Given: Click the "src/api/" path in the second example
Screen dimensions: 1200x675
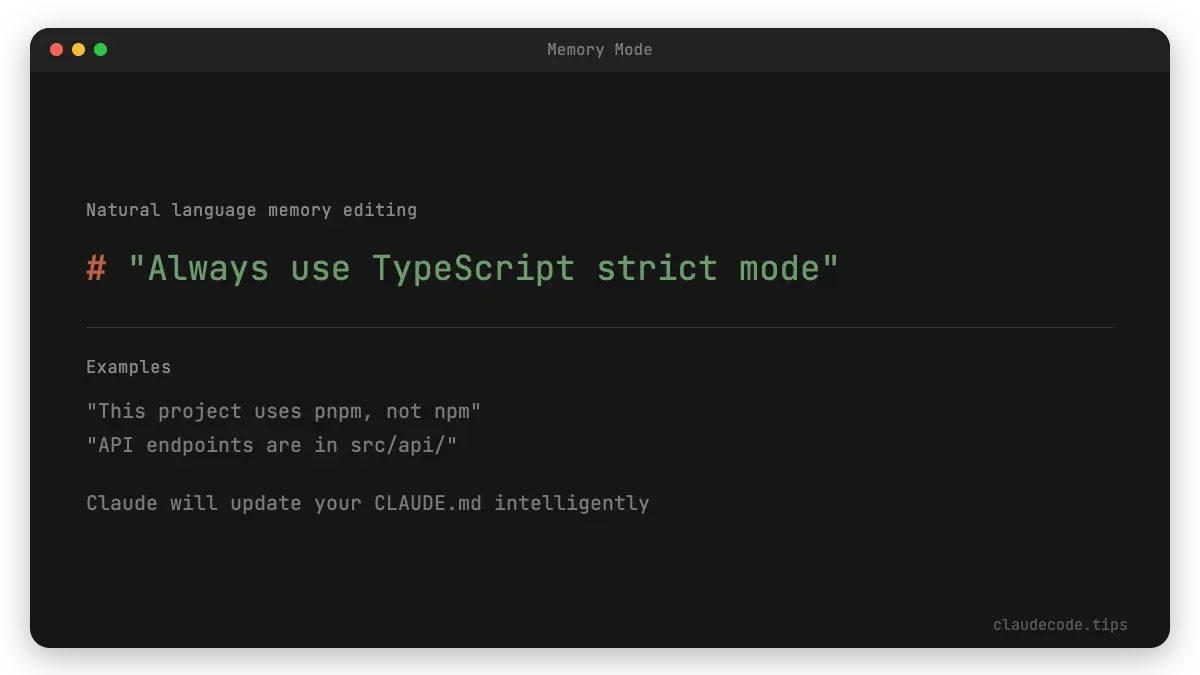Looking at the screenshot, I should pyautogui.click(x=403, y=445).
